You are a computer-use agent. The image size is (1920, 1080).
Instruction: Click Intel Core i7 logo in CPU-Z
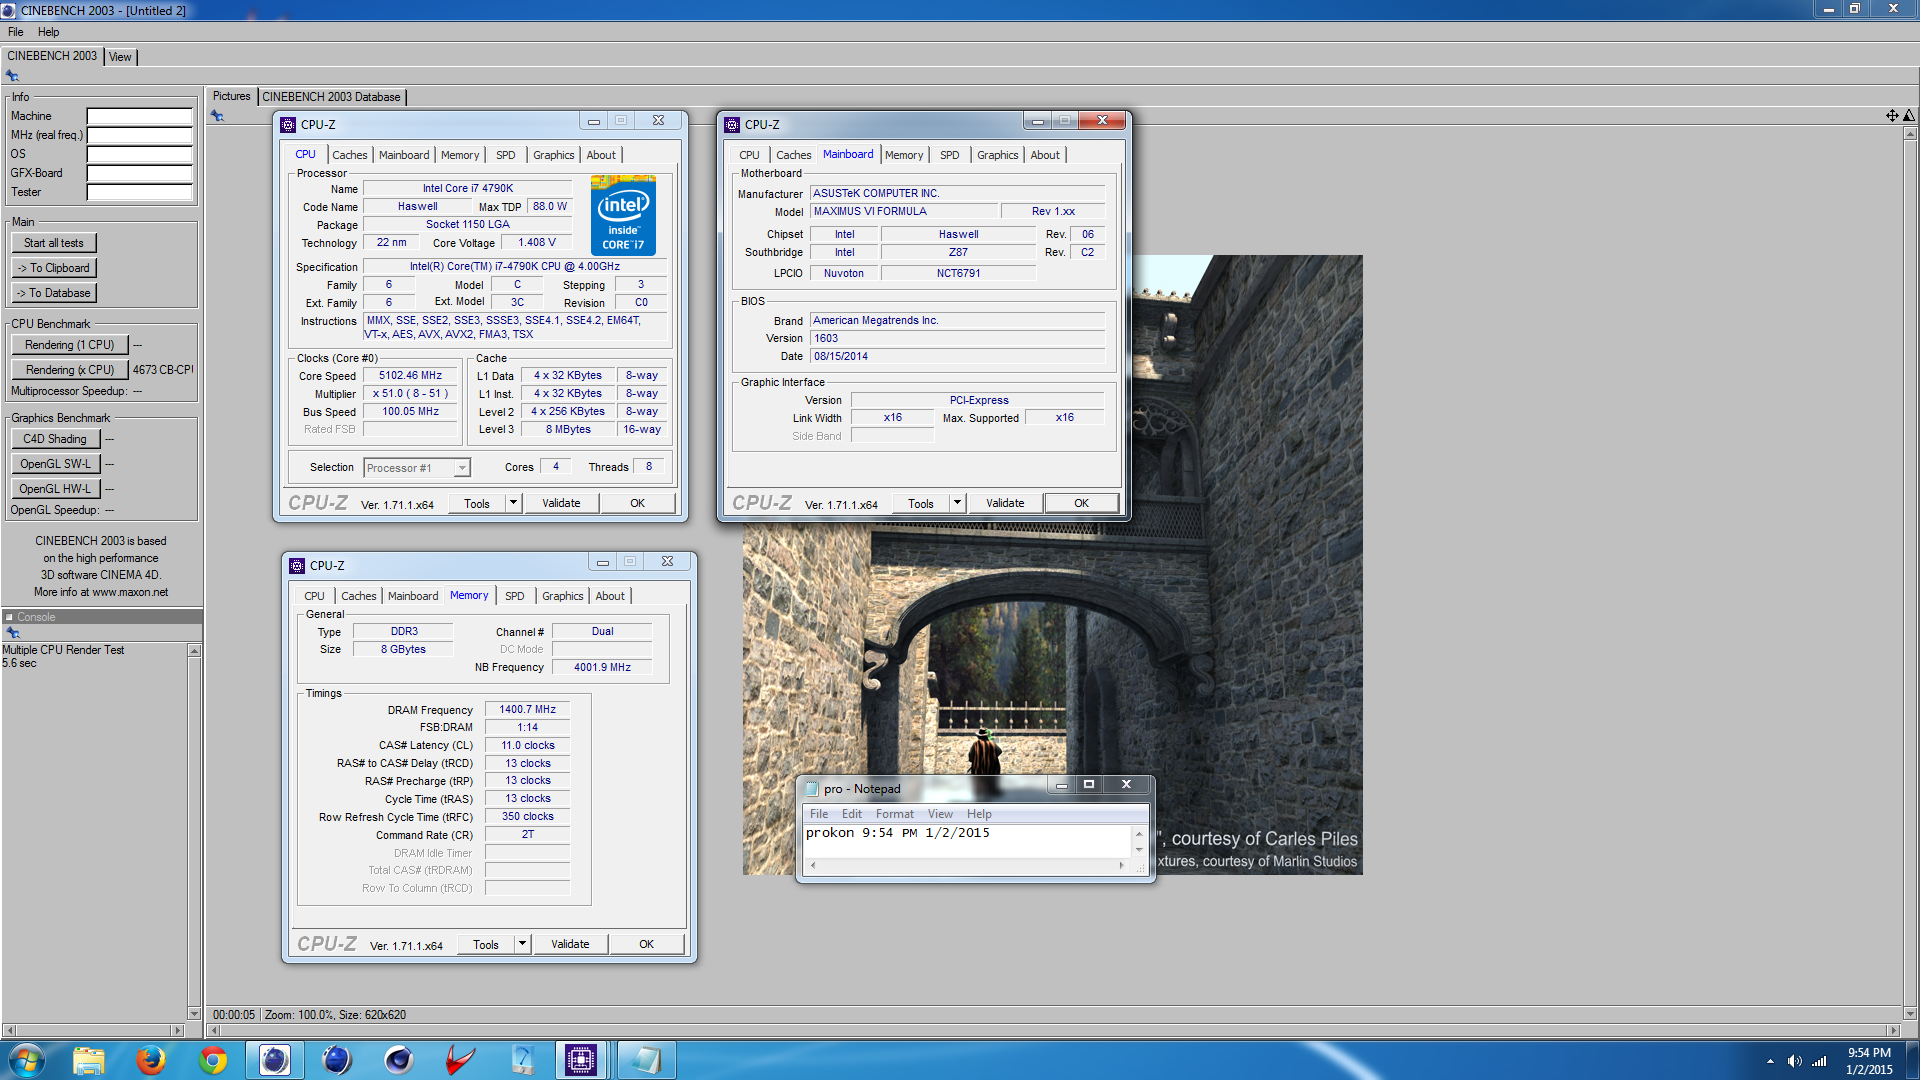pos(623,216)
